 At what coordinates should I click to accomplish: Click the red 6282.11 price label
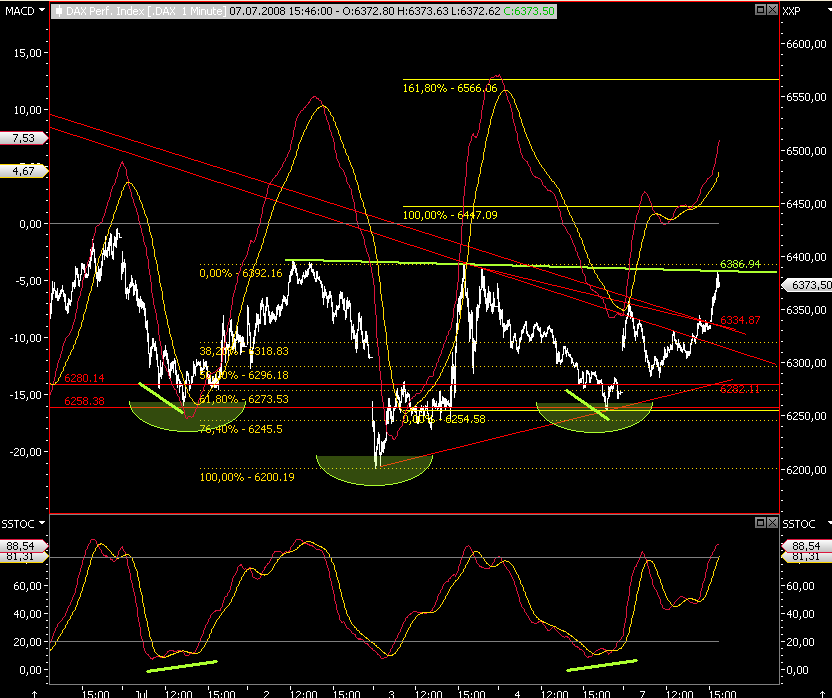pos(740,389)
